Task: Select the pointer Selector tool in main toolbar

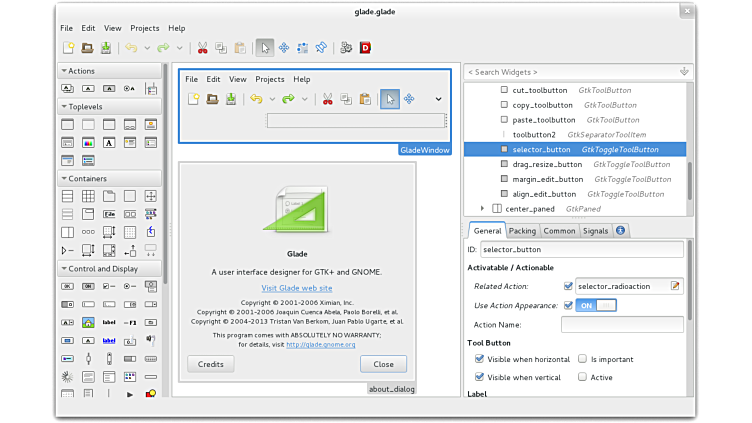Action: [264, 47]
